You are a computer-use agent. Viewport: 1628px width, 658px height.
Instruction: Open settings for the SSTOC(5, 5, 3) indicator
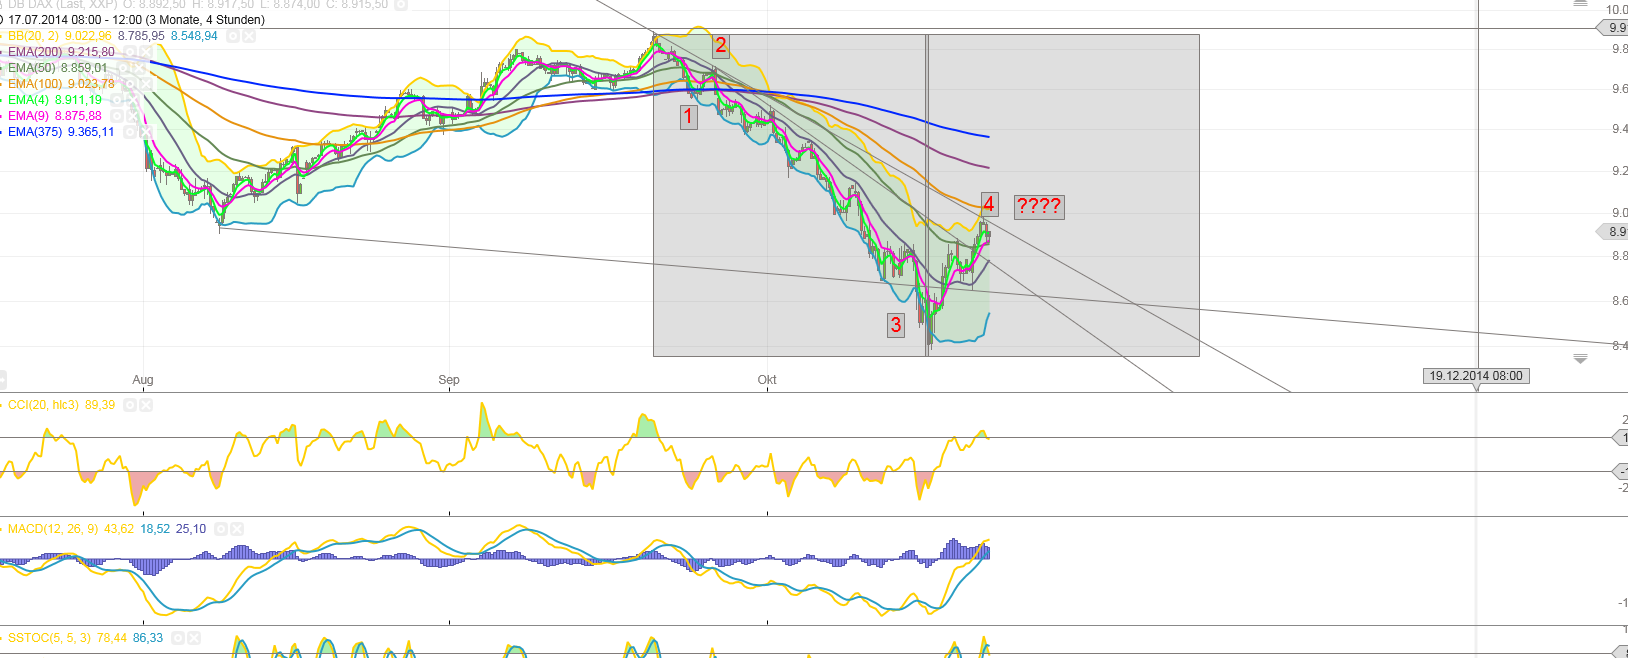coord(178,638)
